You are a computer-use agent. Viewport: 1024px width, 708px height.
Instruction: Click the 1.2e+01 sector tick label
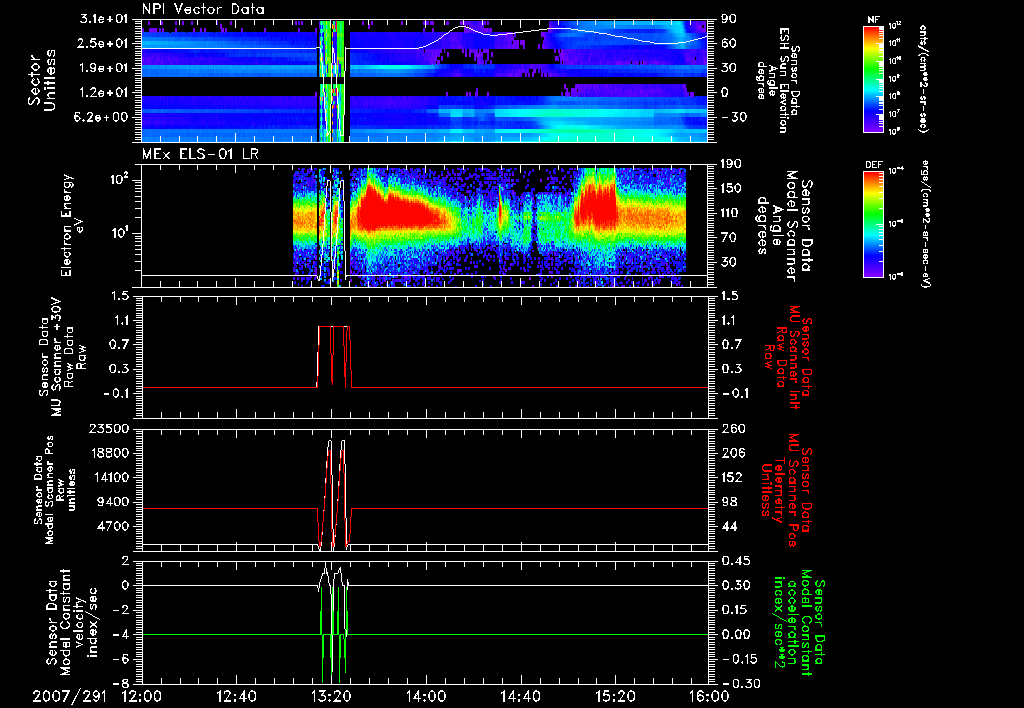105,93
